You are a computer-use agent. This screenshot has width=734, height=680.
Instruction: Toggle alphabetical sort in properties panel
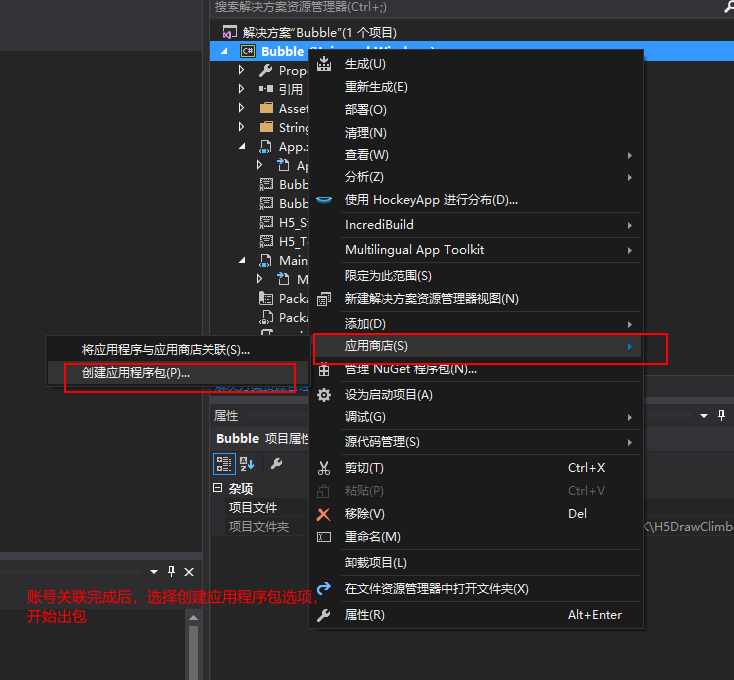(246, 464)
